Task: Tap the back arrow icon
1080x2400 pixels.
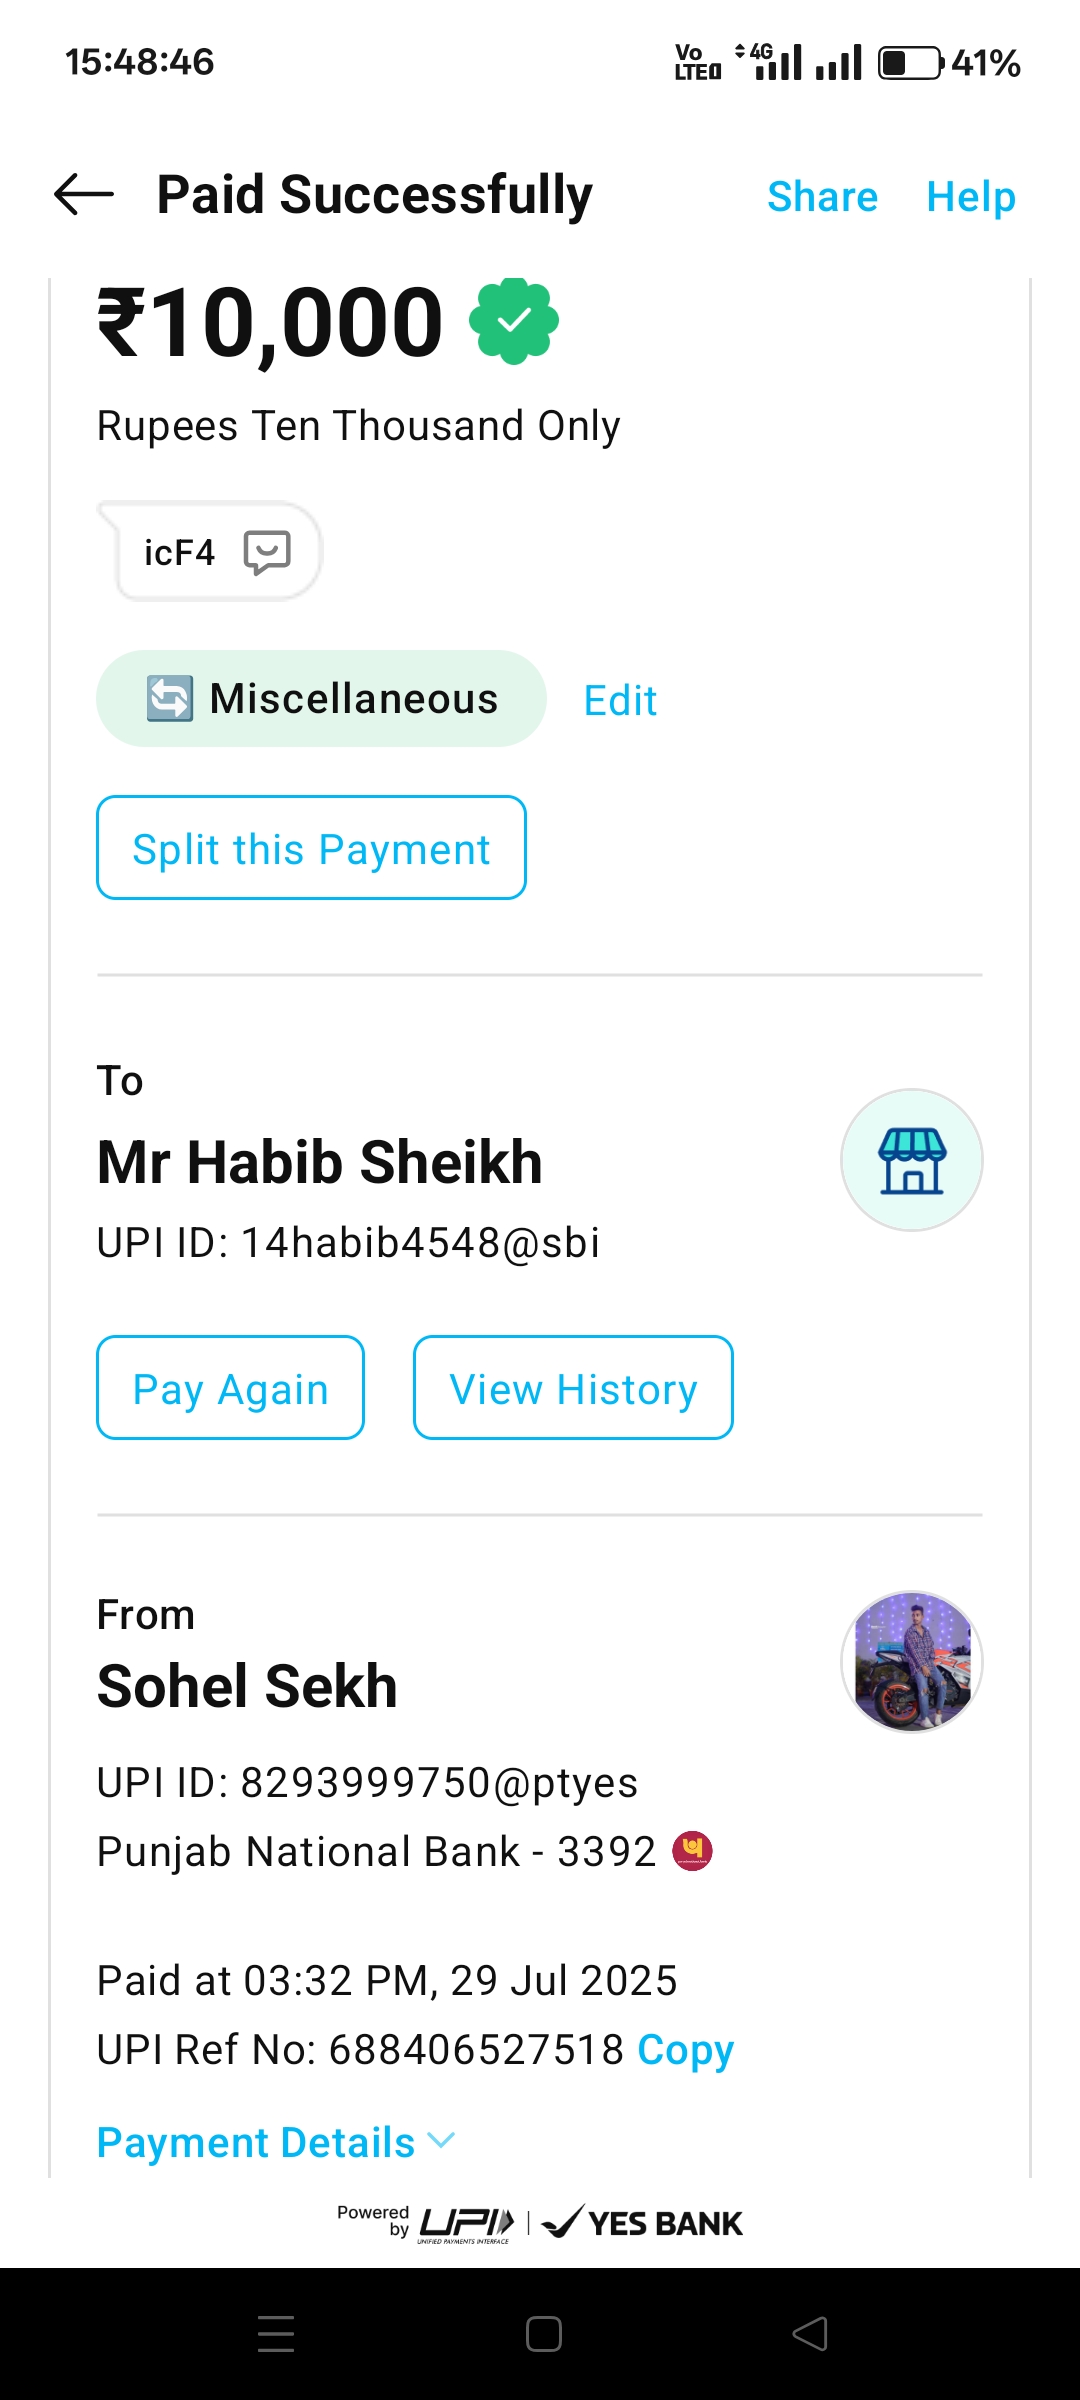Action: [84, 194]
